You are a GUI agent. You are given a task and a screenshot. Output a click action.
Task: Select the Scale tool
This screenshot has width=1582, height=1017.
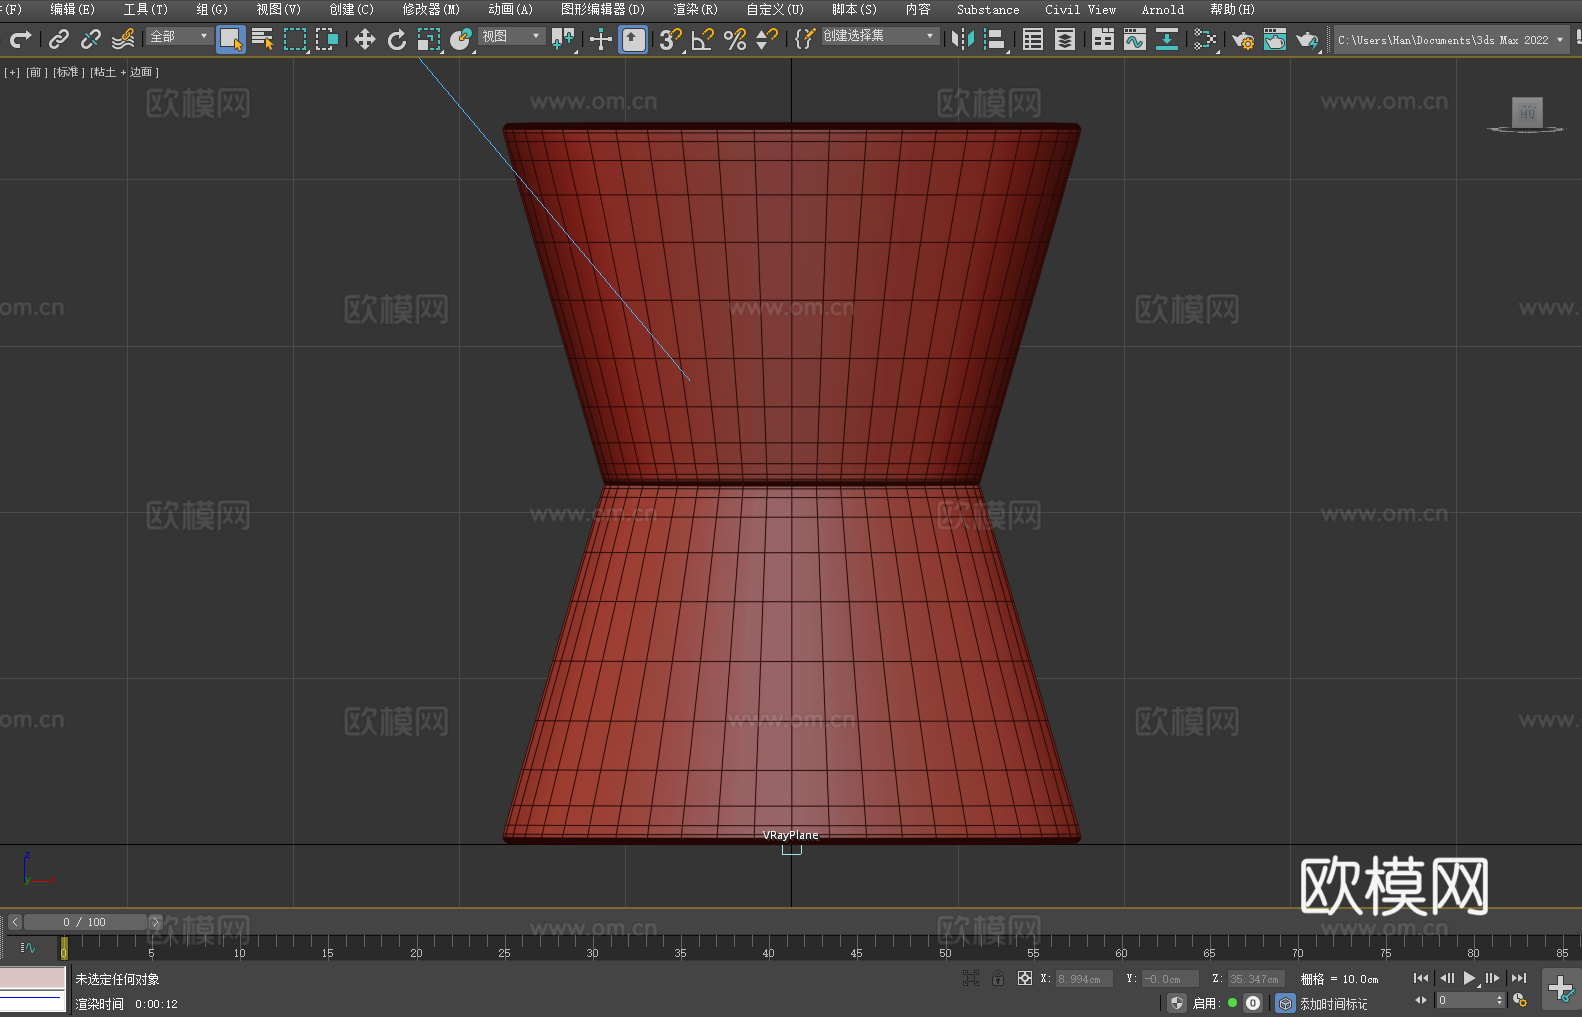429,39
